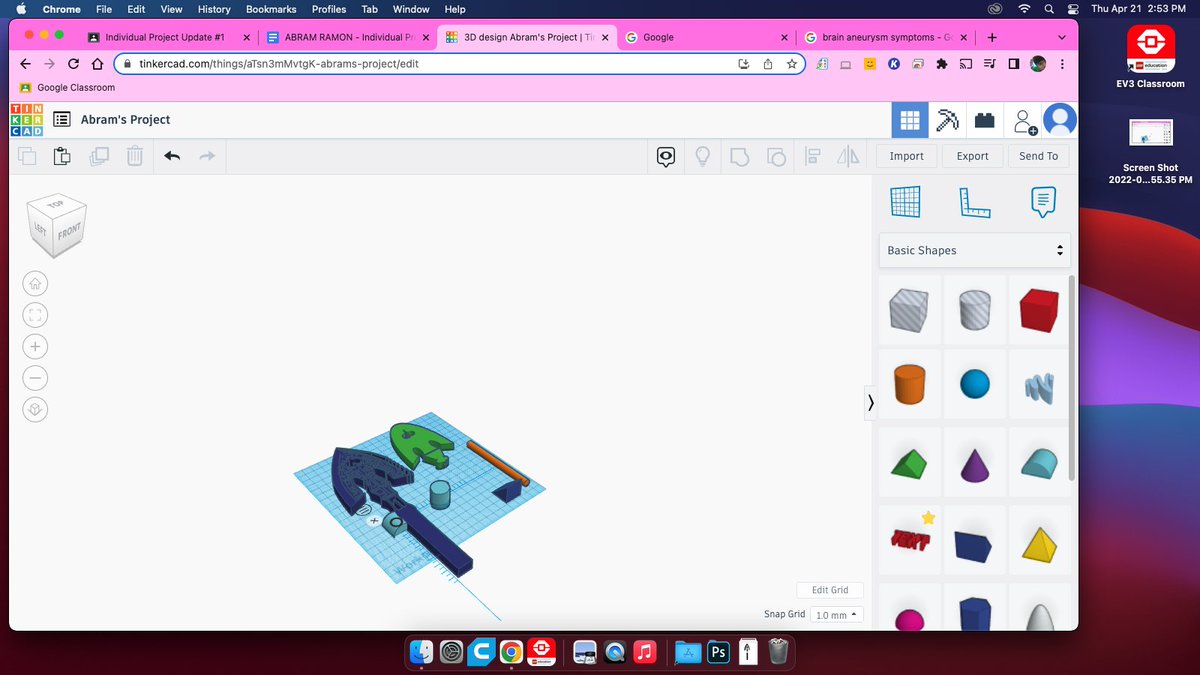Open Photoshop from the Dock
Screen dimensions: 1200x675
[718, 652]
